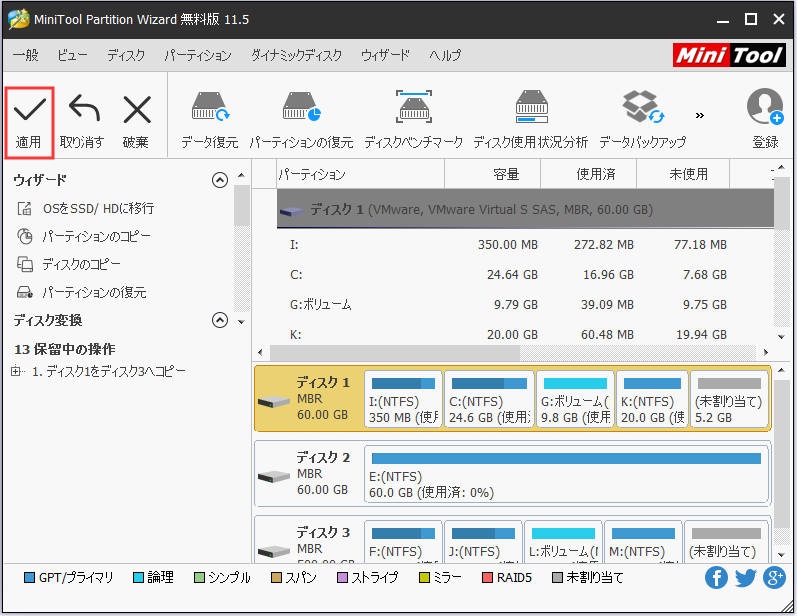Click the 取り消す (Undo) arrow icon
797x616 pixels.
tap(84, 109)
